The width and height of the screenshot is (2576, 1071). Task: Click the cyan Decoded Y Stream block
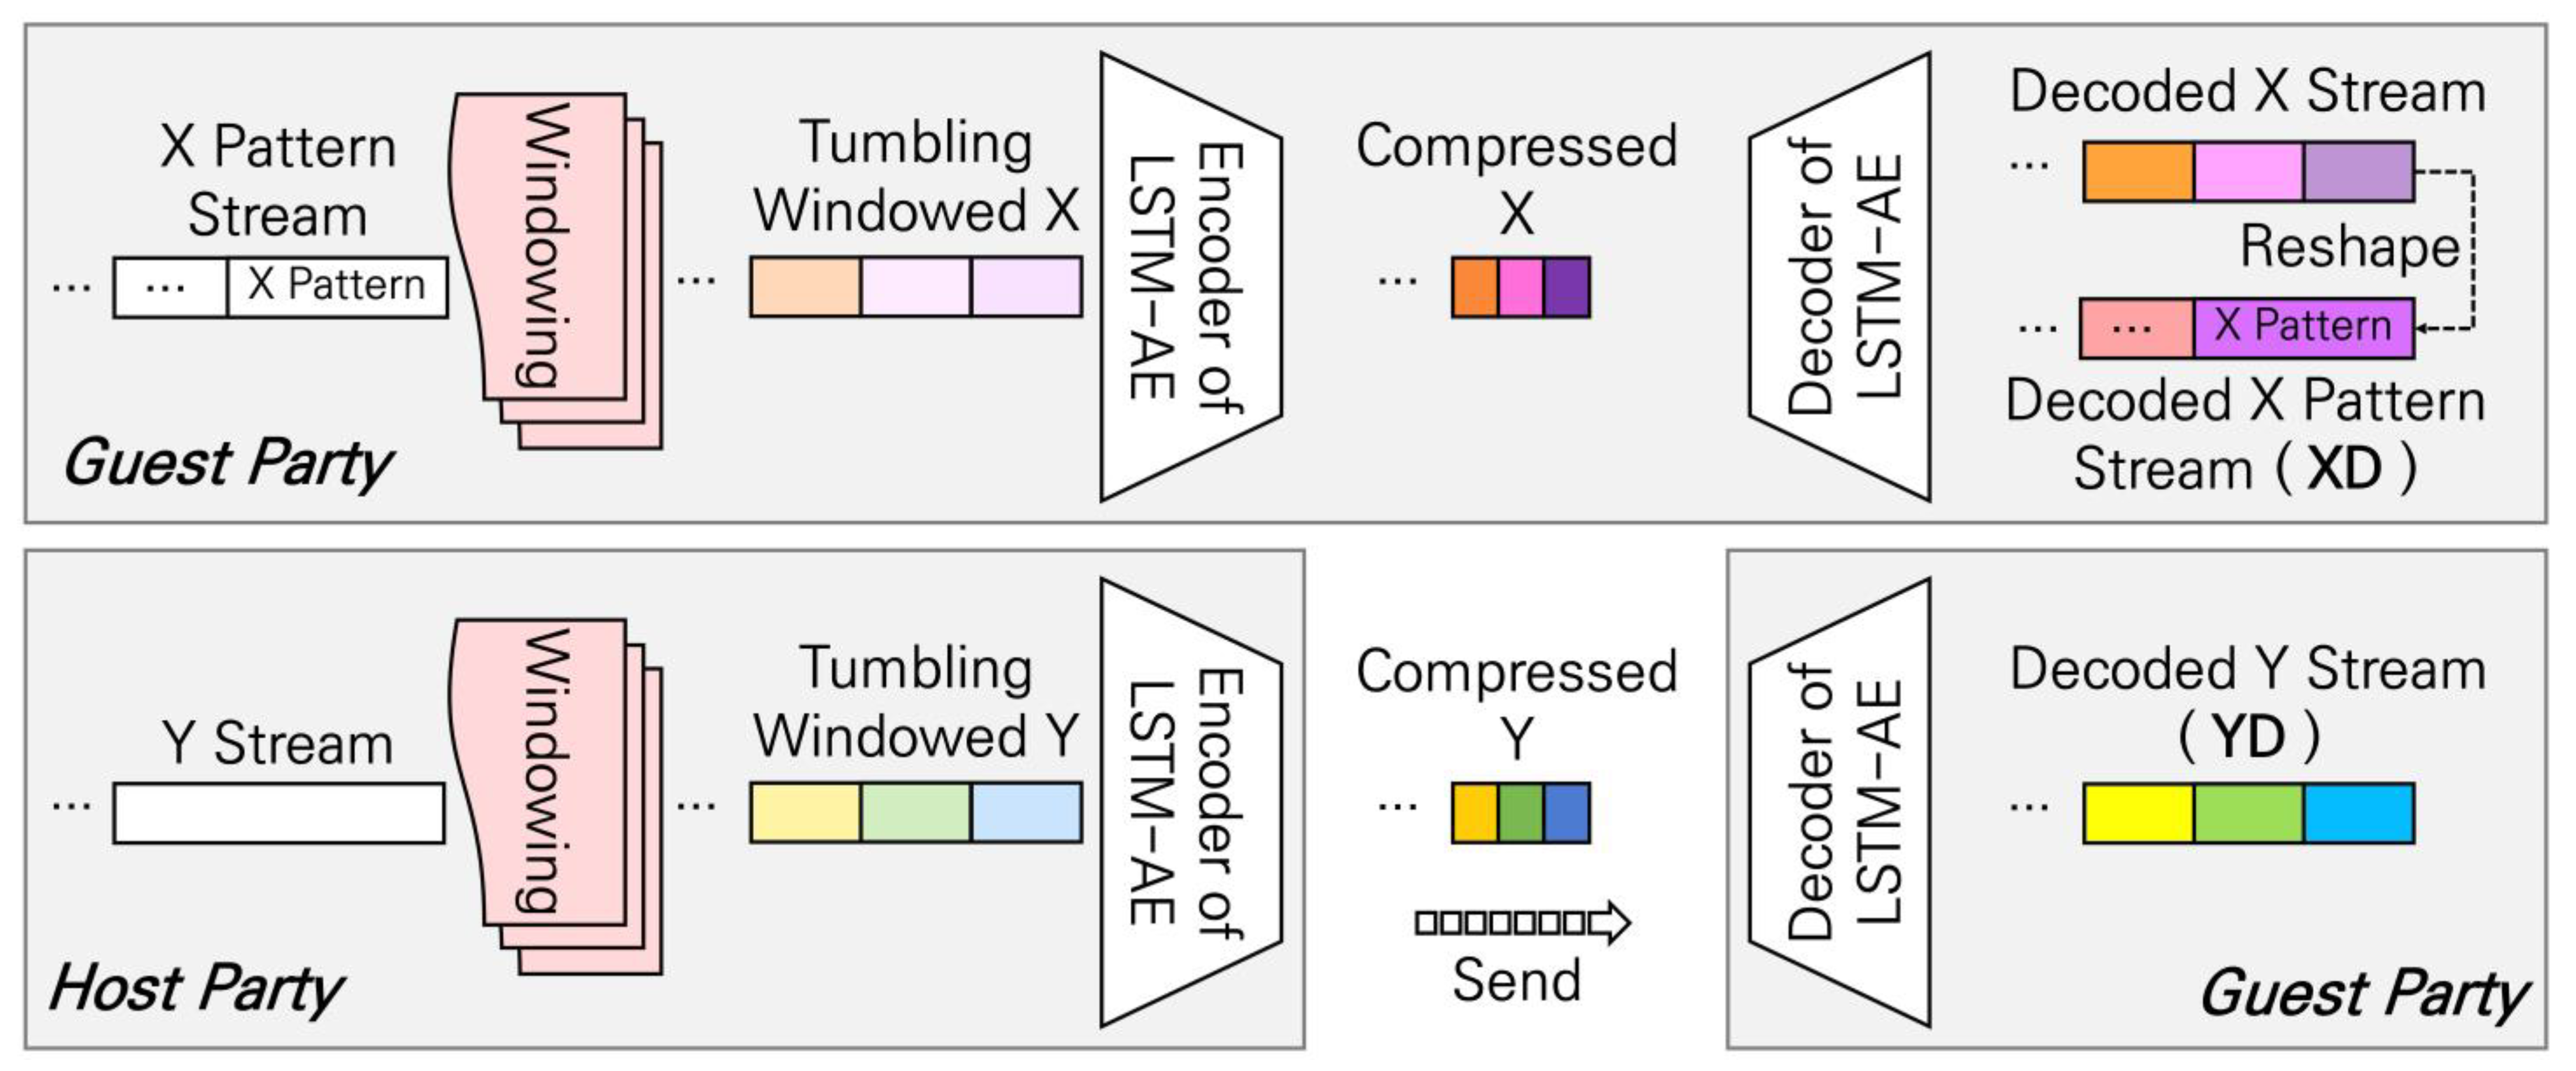(x=2359, y=813)
